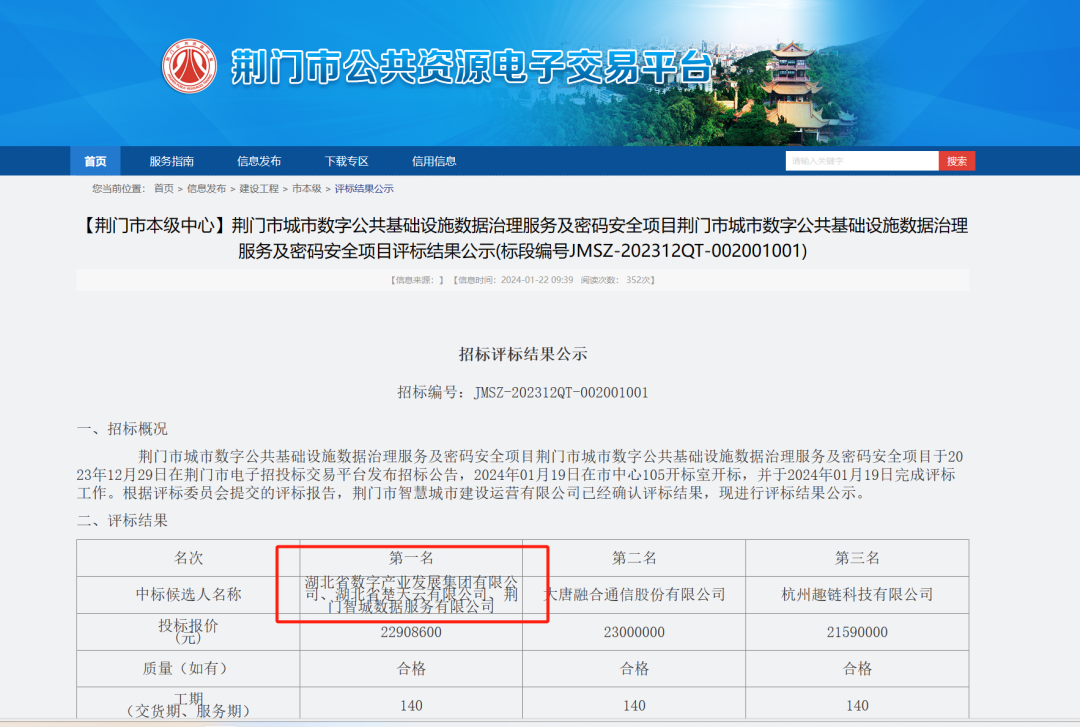Click the cell 大唐融合通信股份有限公司

pyautogui.click(x=634, y=595)
